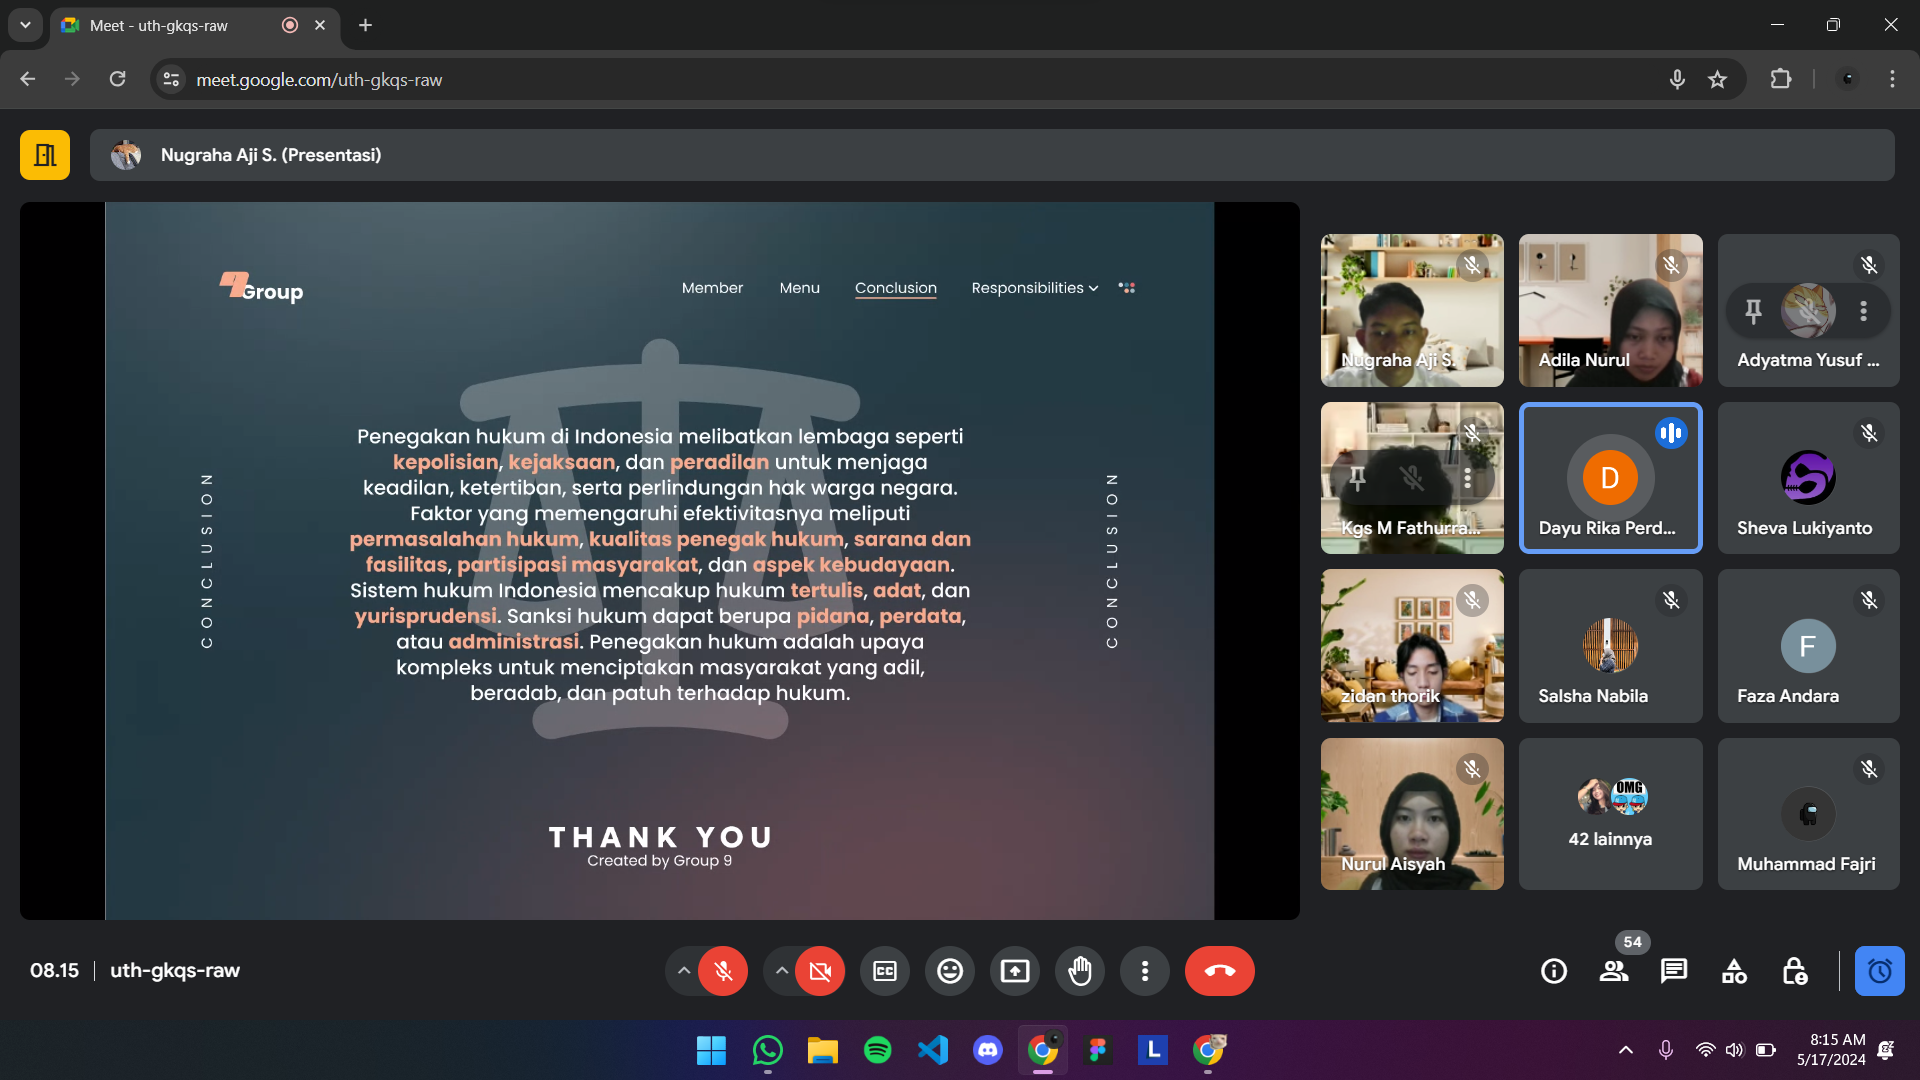Open the chat panel icon
Screen dimensions: 1920x1080
1674,971
